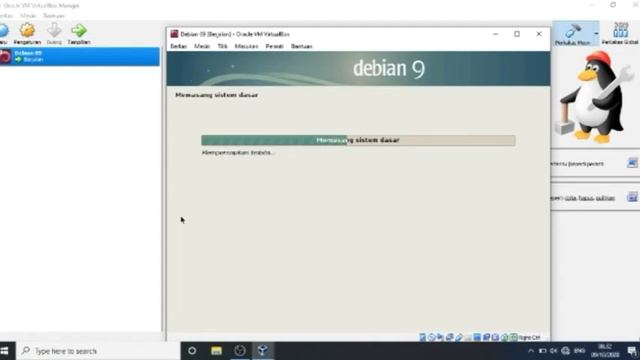Click the USB devices icon in VM status bar
Image resolution: width=640 pixels, height=360 pixels.
click(x=459, y=337)
